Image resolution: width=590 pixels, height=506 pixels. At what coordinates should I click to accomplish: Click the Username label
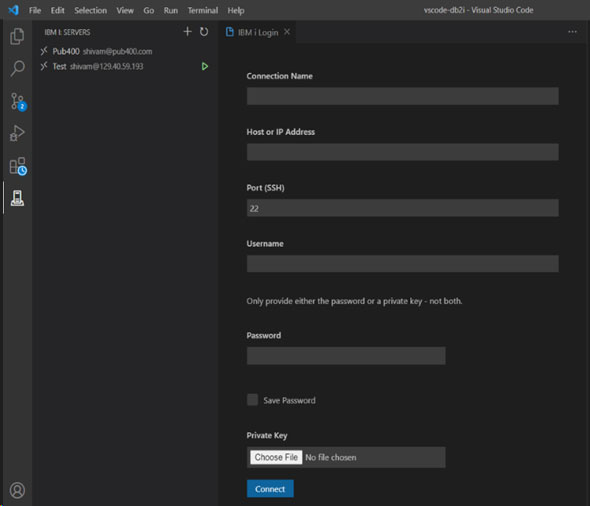(x=265, y=244)
